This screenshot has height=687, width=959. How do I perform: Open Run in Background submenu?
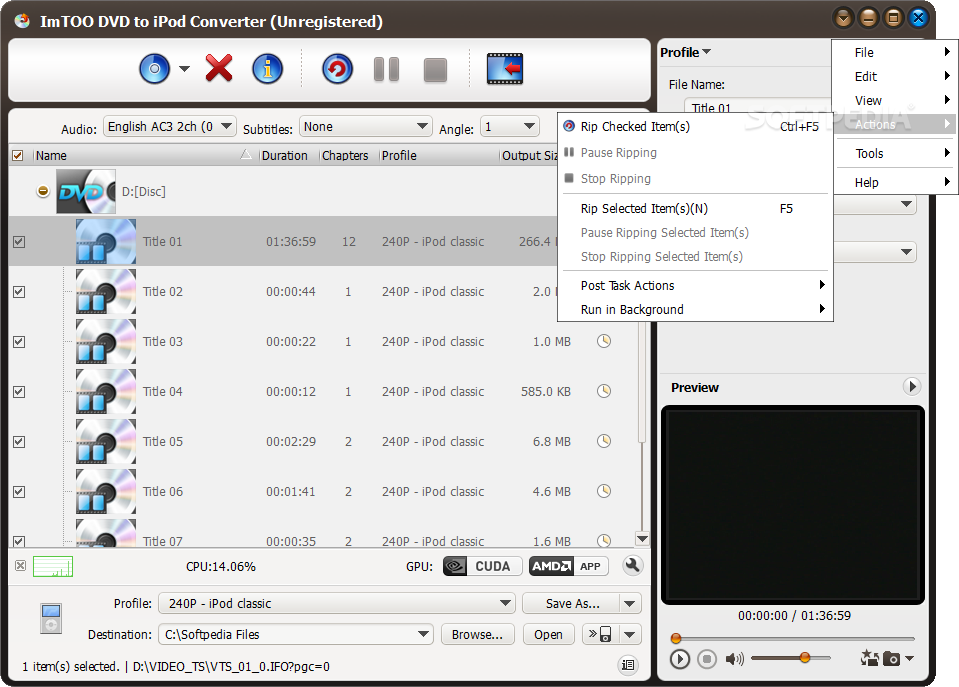[695, 310]
